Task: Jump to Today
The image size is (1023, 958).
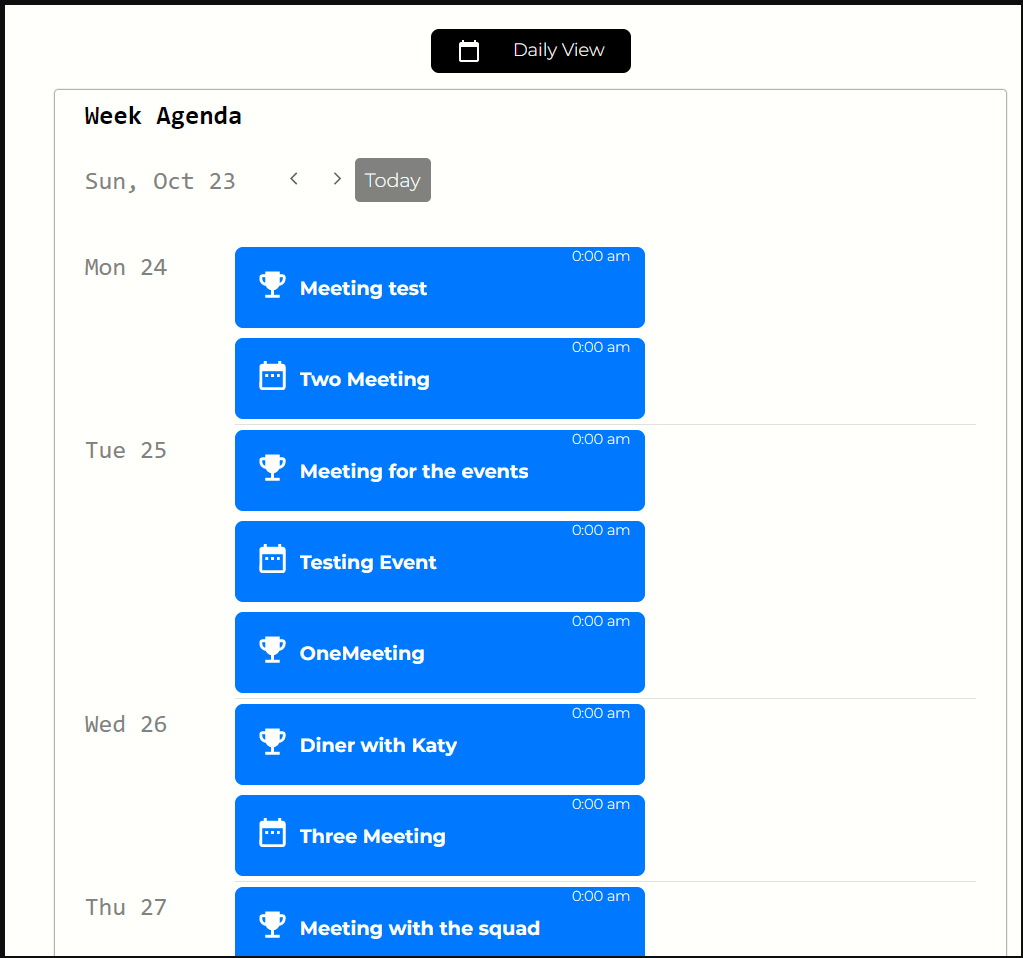Action: click(x=392, y=180)
